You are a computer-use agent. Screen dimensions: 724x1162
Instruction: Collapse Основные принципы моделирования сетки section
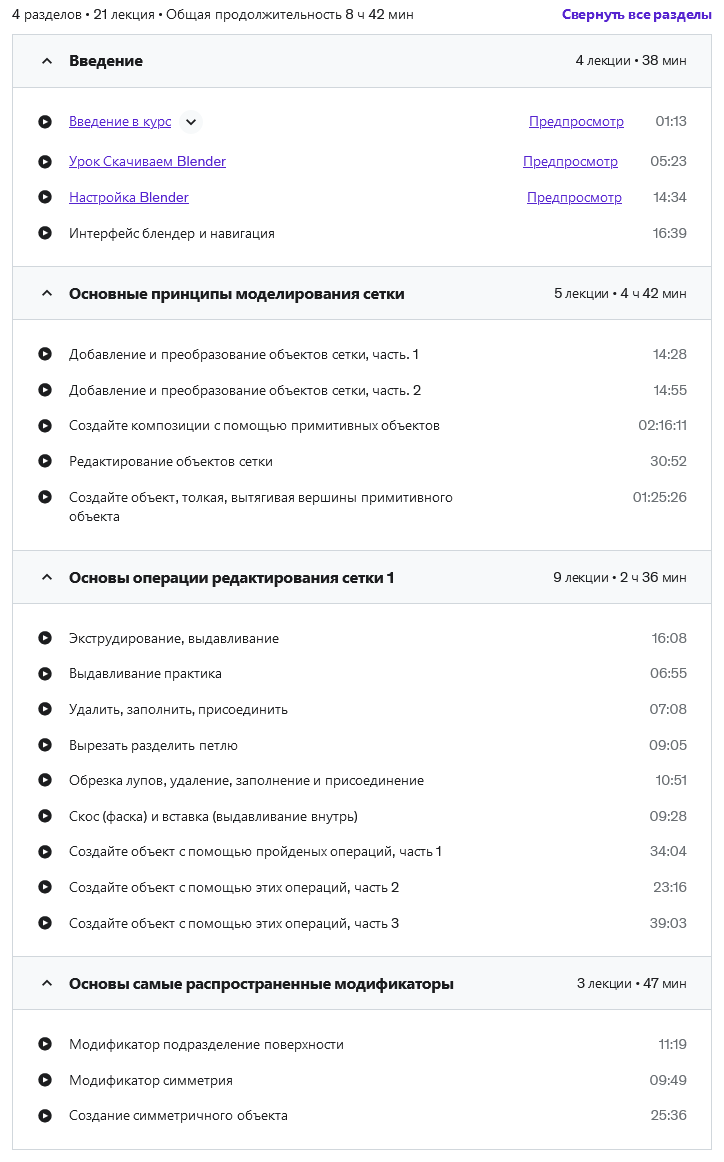point(46,294)
